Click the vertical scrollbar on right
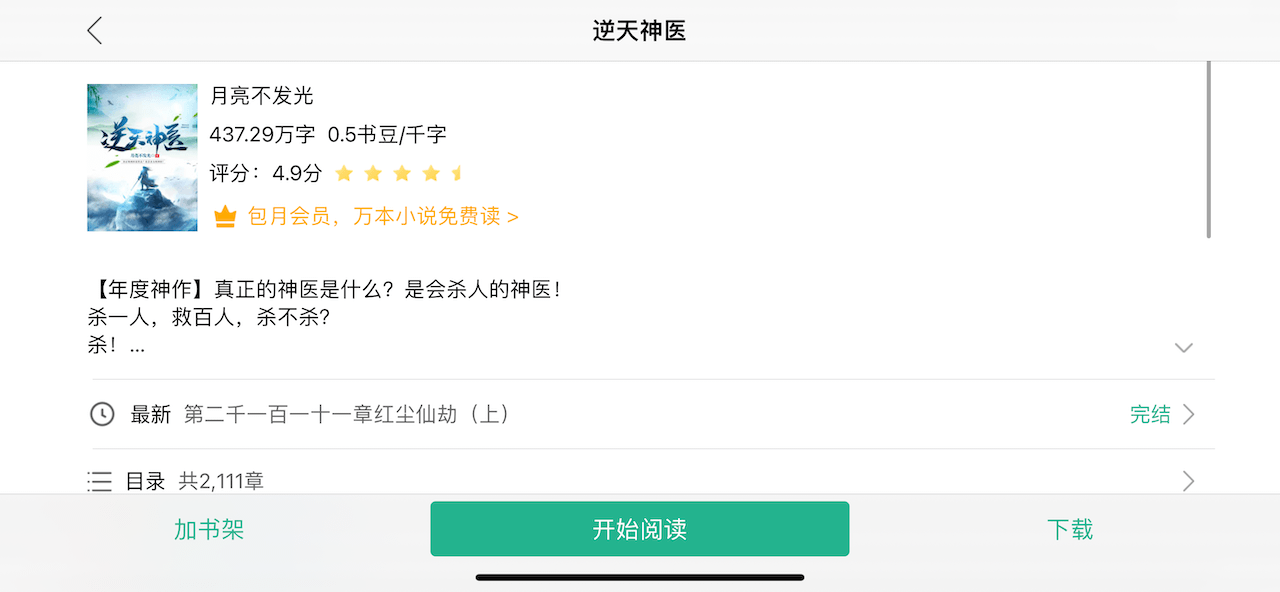Screen dimensions: 1280x592 point(1209,149)
